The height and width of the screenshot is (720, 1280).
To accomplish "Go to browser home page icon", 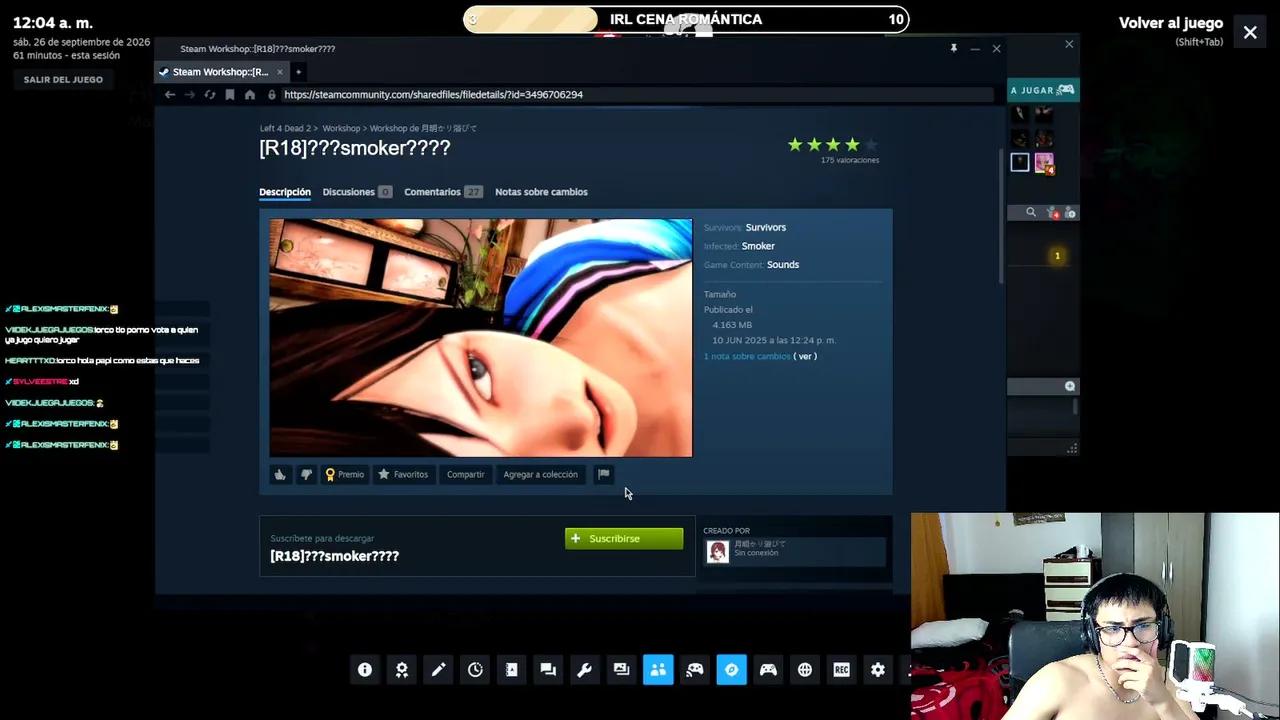I will 250,94.
